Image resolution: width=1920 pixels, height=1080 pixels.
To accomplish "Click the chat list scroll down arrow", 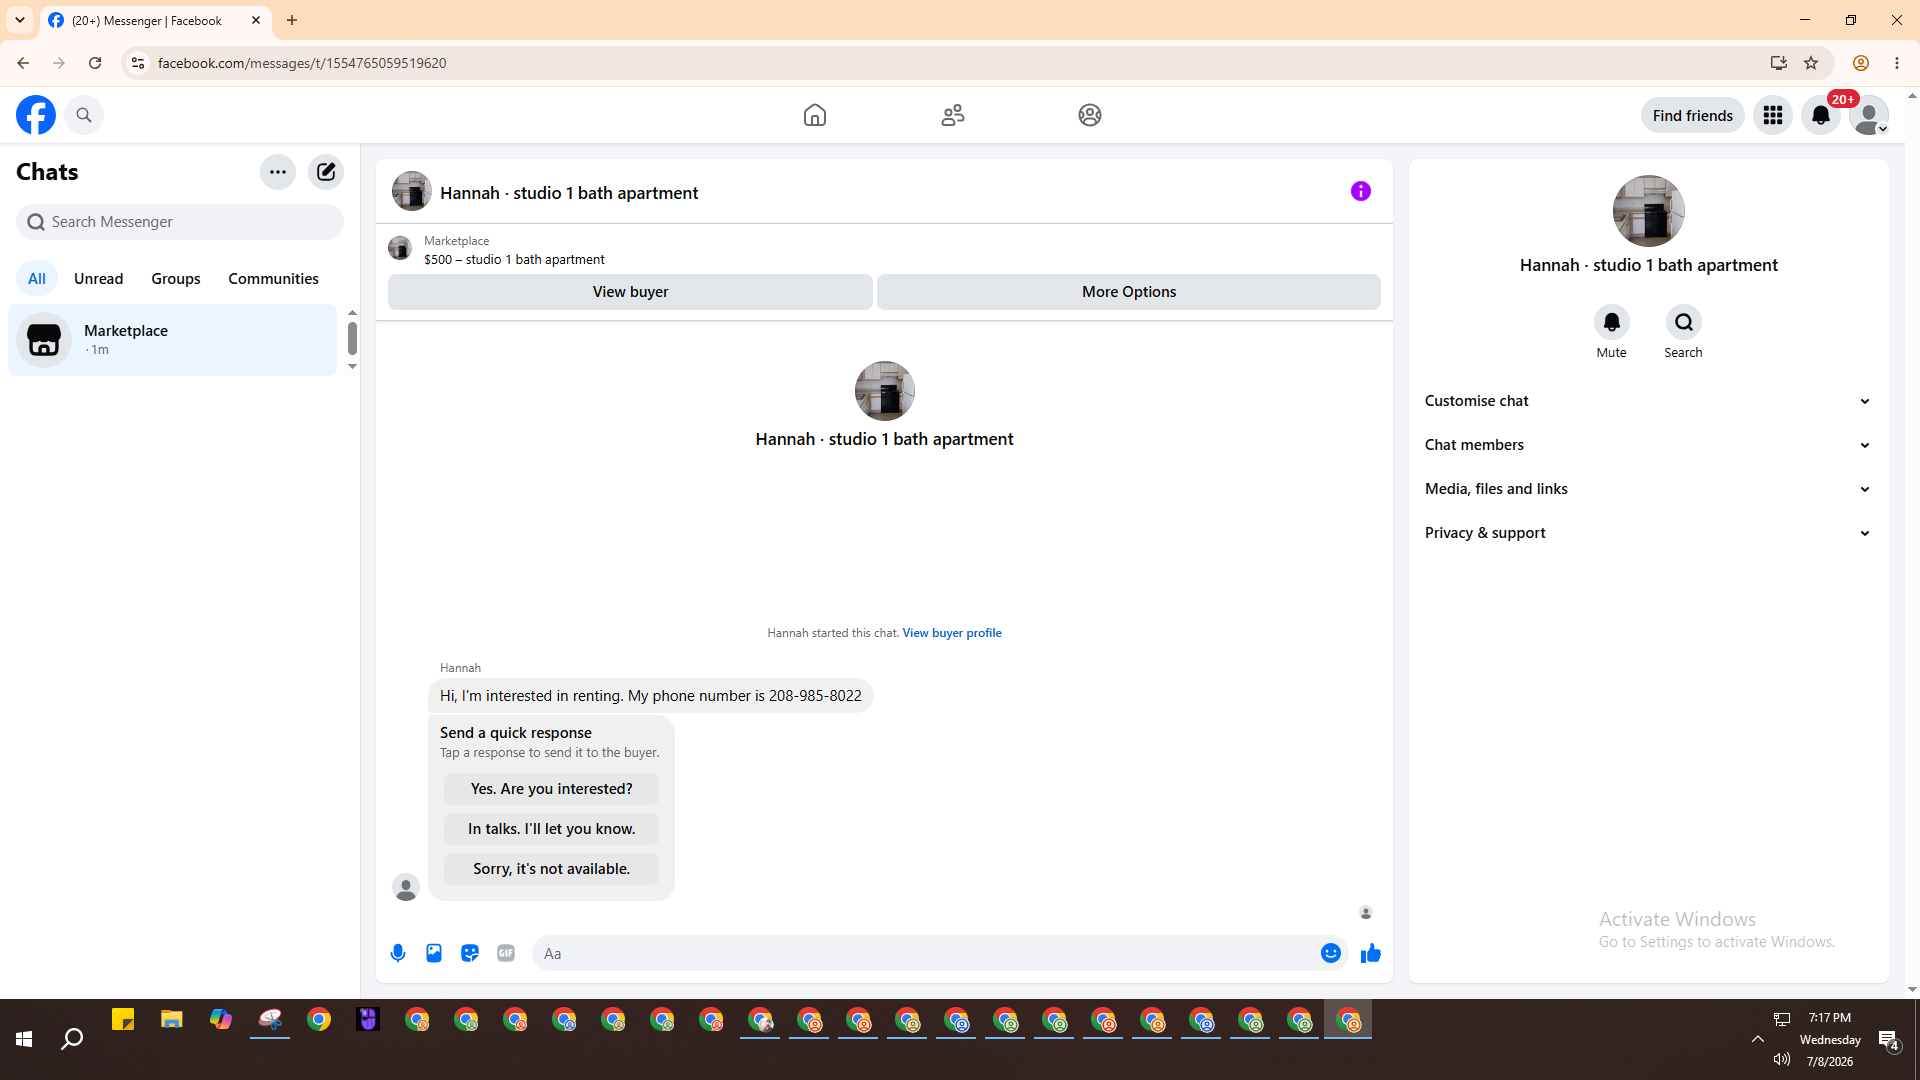I will (352, 367).
